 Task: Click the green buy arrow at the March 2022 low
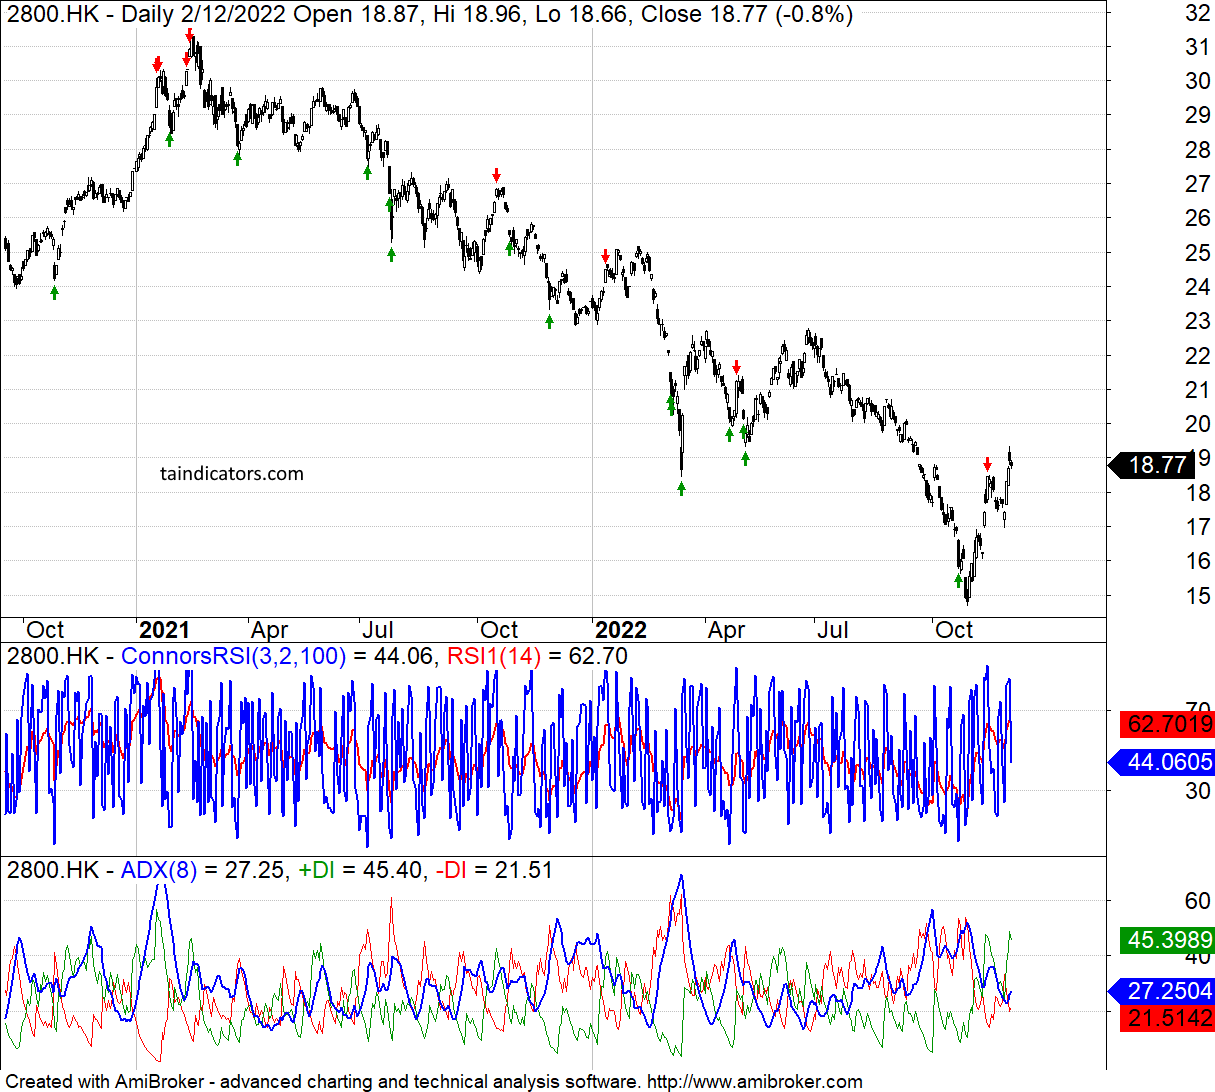[x=682, y=488]
